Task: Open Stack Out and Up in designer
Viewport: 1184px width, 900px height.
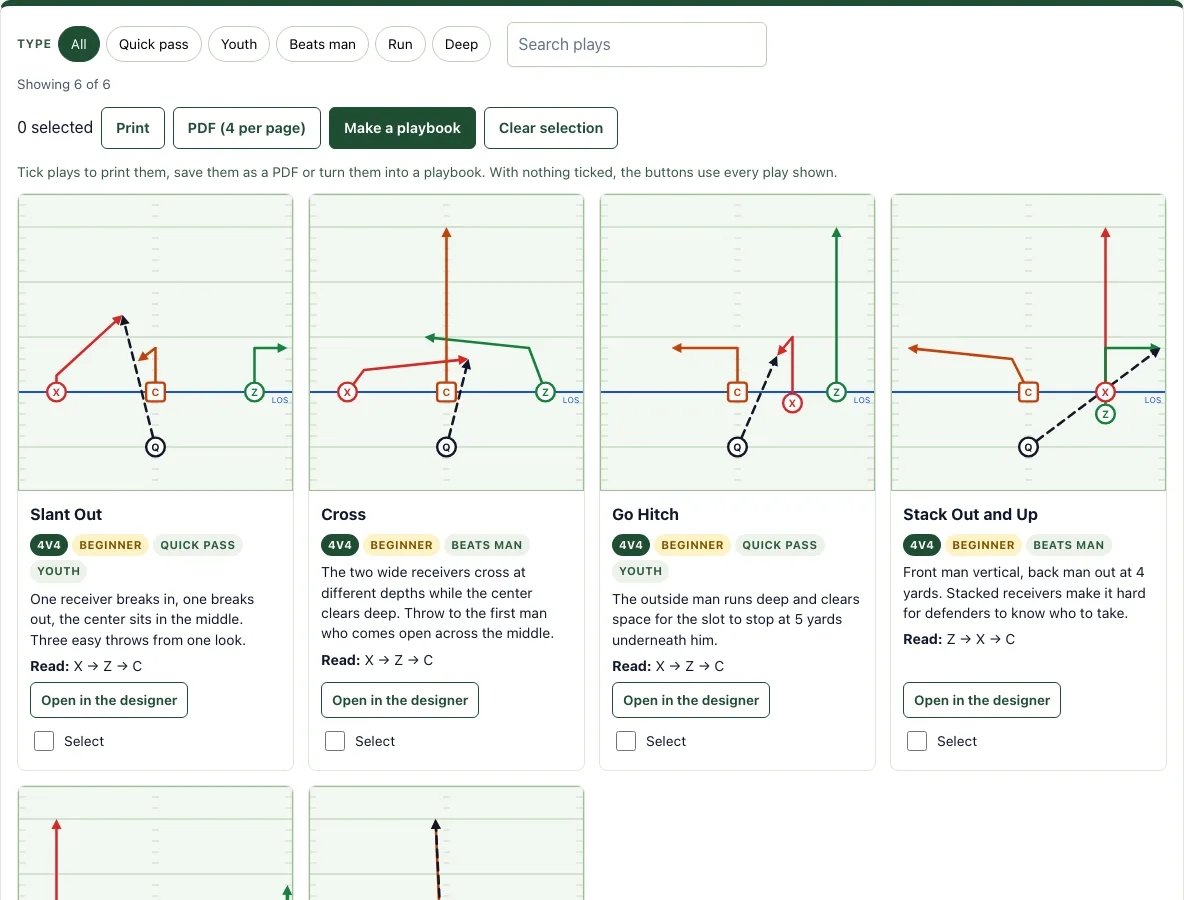Action: click(x=982, y=700)
